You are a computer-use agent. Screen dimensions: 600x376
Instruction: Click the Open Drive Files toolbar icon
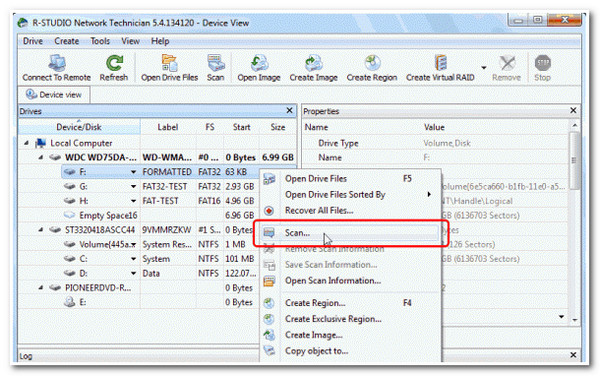point(170,68)
